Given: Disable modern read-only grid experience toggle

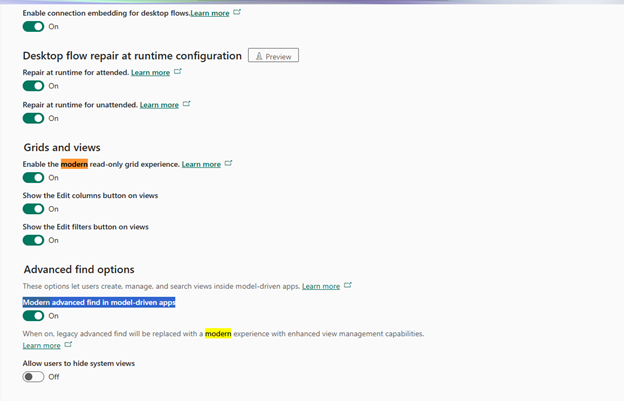Looking at the screenshot, I should [x=33, y=177].
